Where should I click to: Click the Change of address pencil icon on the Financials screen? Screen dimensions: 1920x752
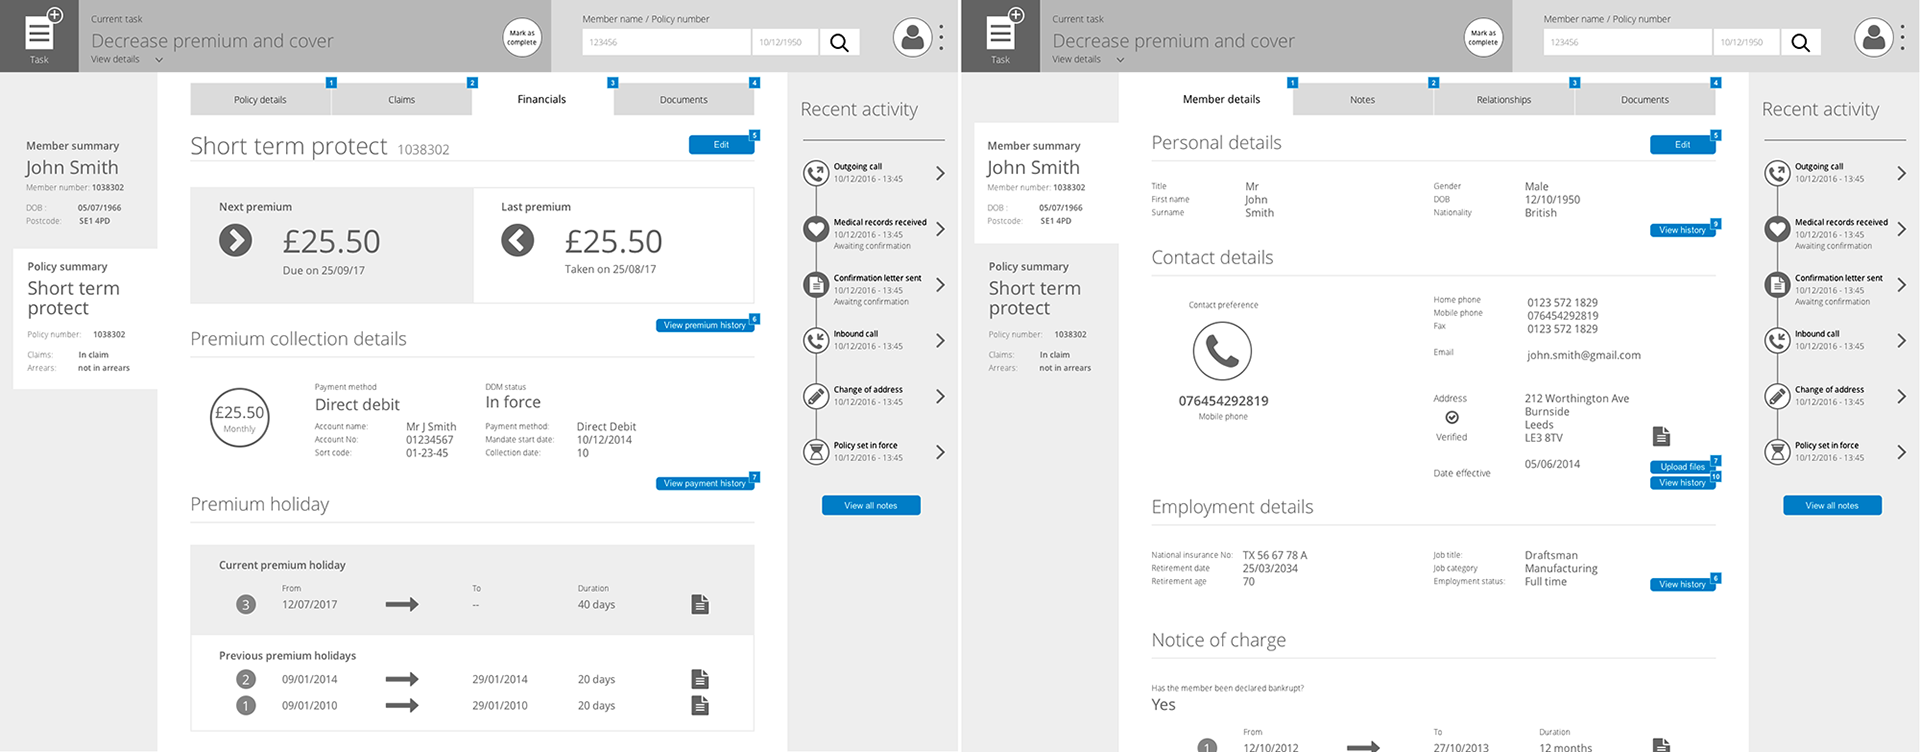(x=816, y=396)
